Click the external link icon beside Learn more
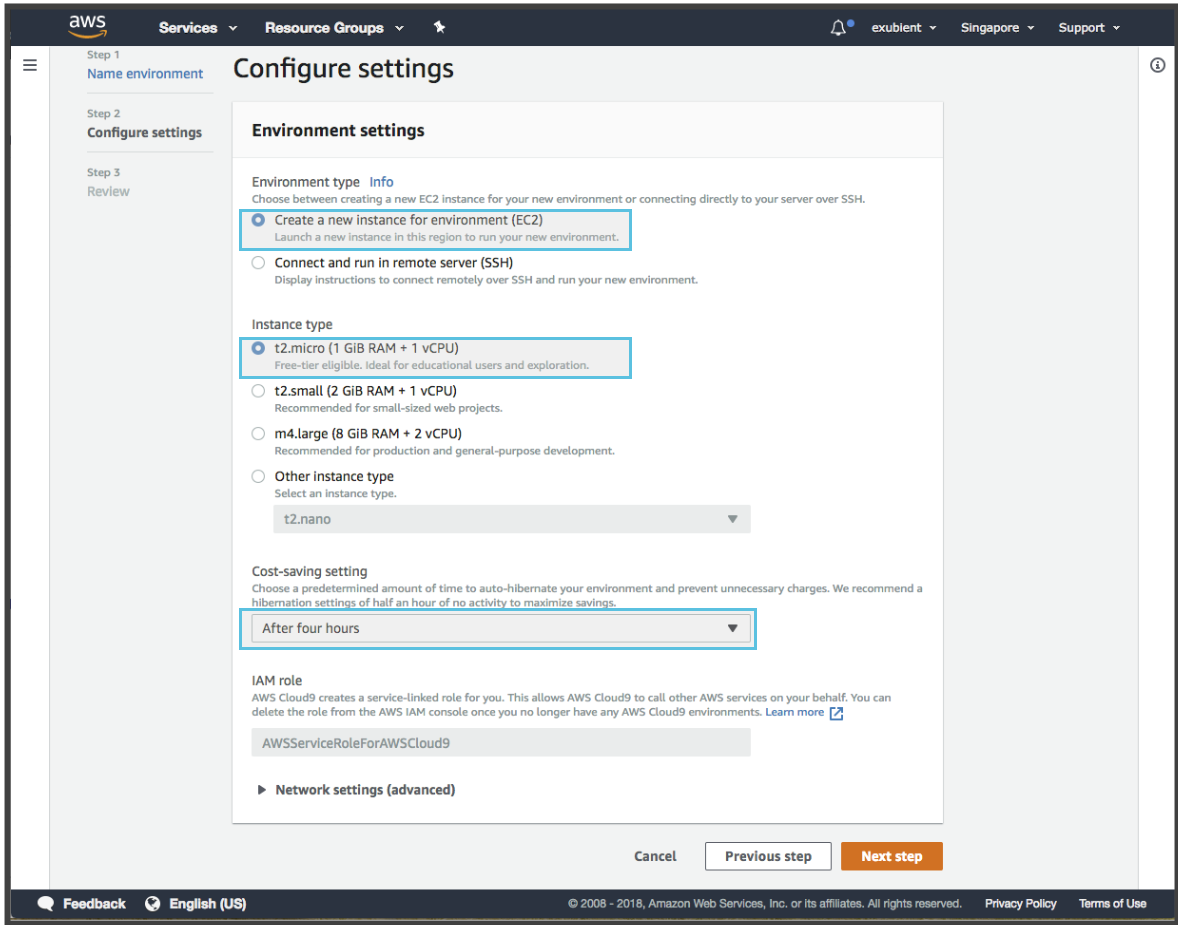Image resolution: width=1178 pixels, height=925 pixels. 836,713
